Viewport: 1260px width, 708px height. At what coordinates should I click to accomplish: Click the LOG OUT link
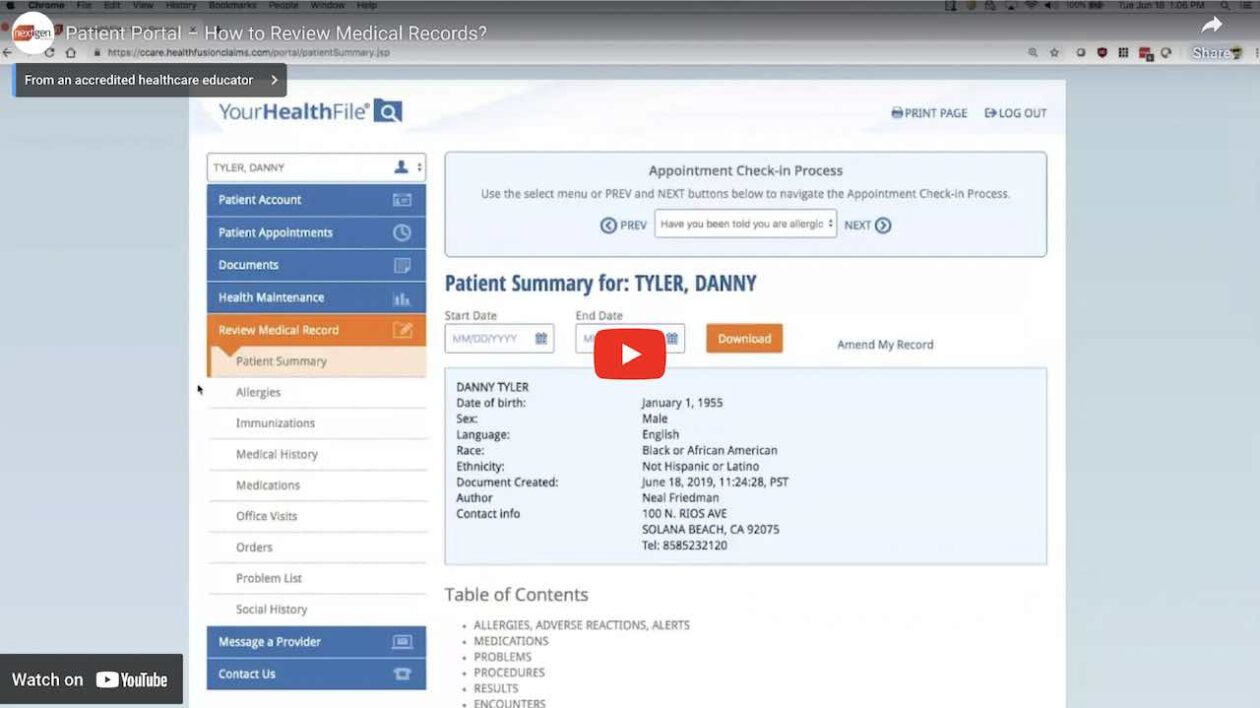point(1016,113)
